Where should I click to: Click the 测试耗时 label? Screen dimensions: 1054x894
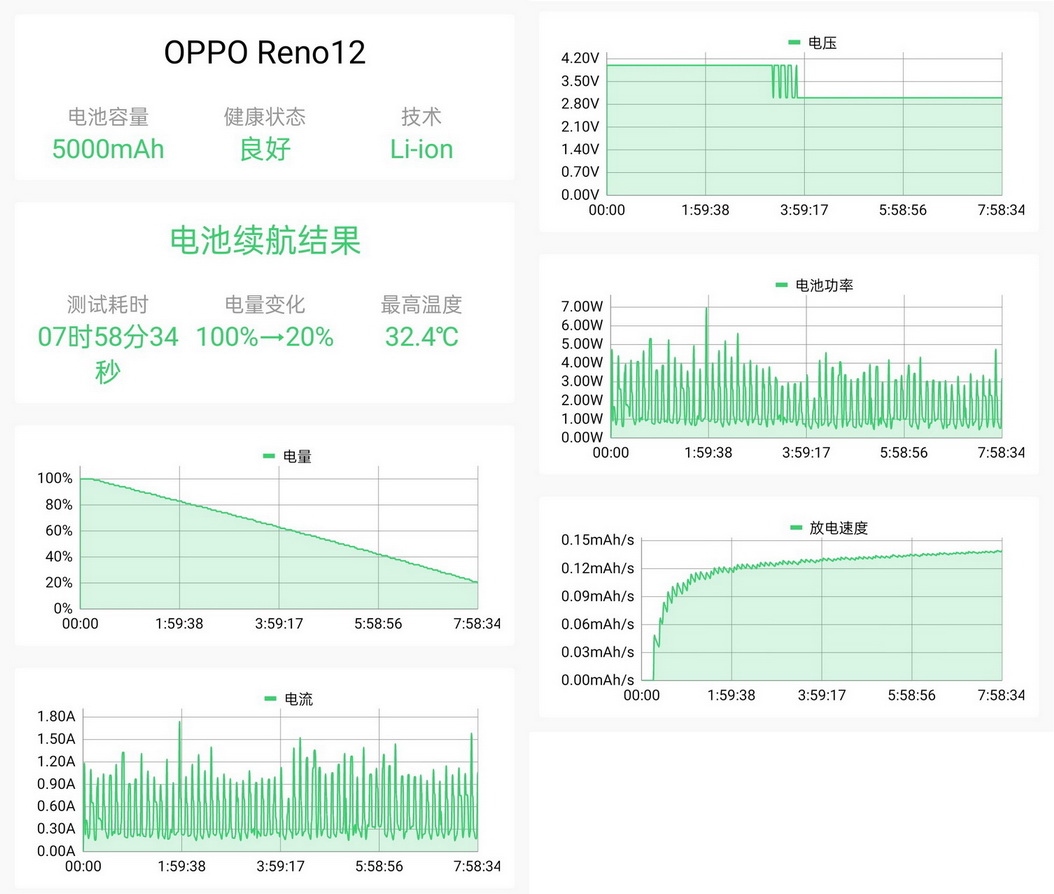tap(108, 304)
